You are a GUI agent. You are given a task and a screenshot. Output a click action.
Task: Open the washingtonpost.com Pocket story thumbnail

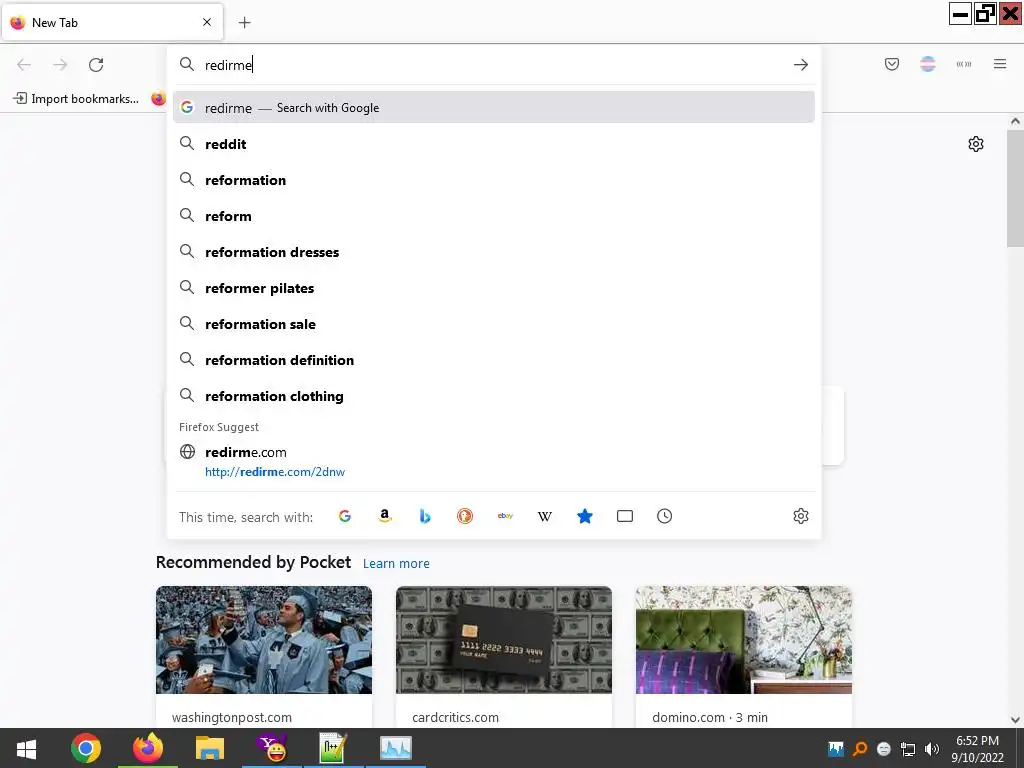(264, 640)
